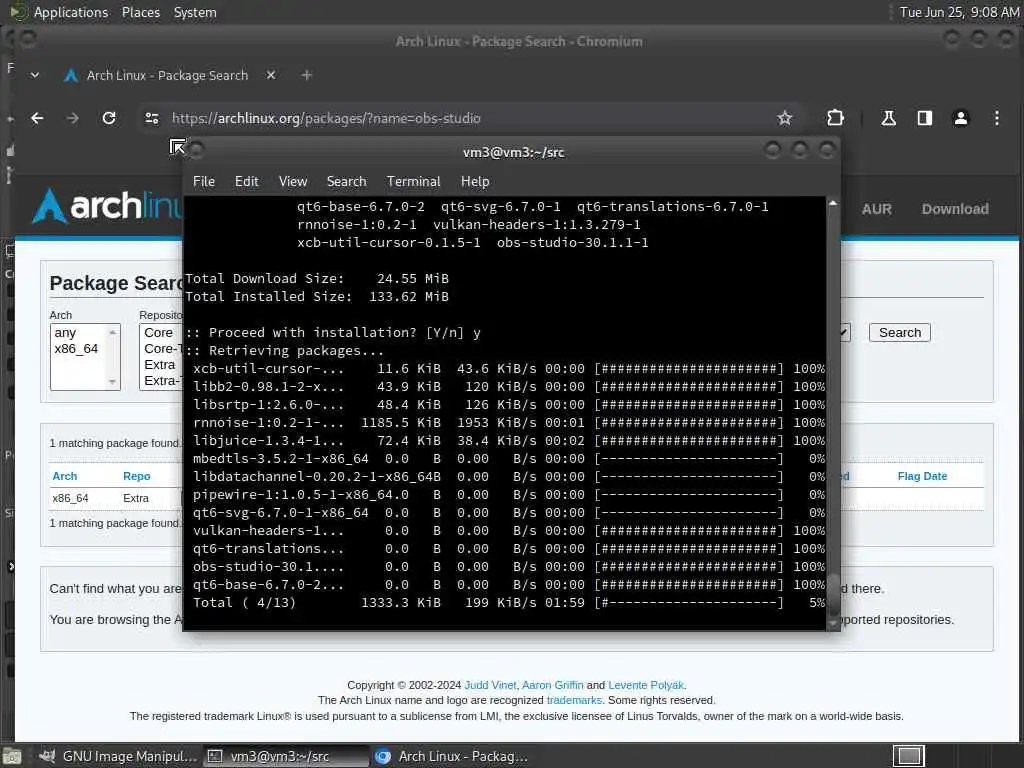Viewport: 1024px width, 768px height.
Task: Open a new browser tab
Action: click(306, 75)
